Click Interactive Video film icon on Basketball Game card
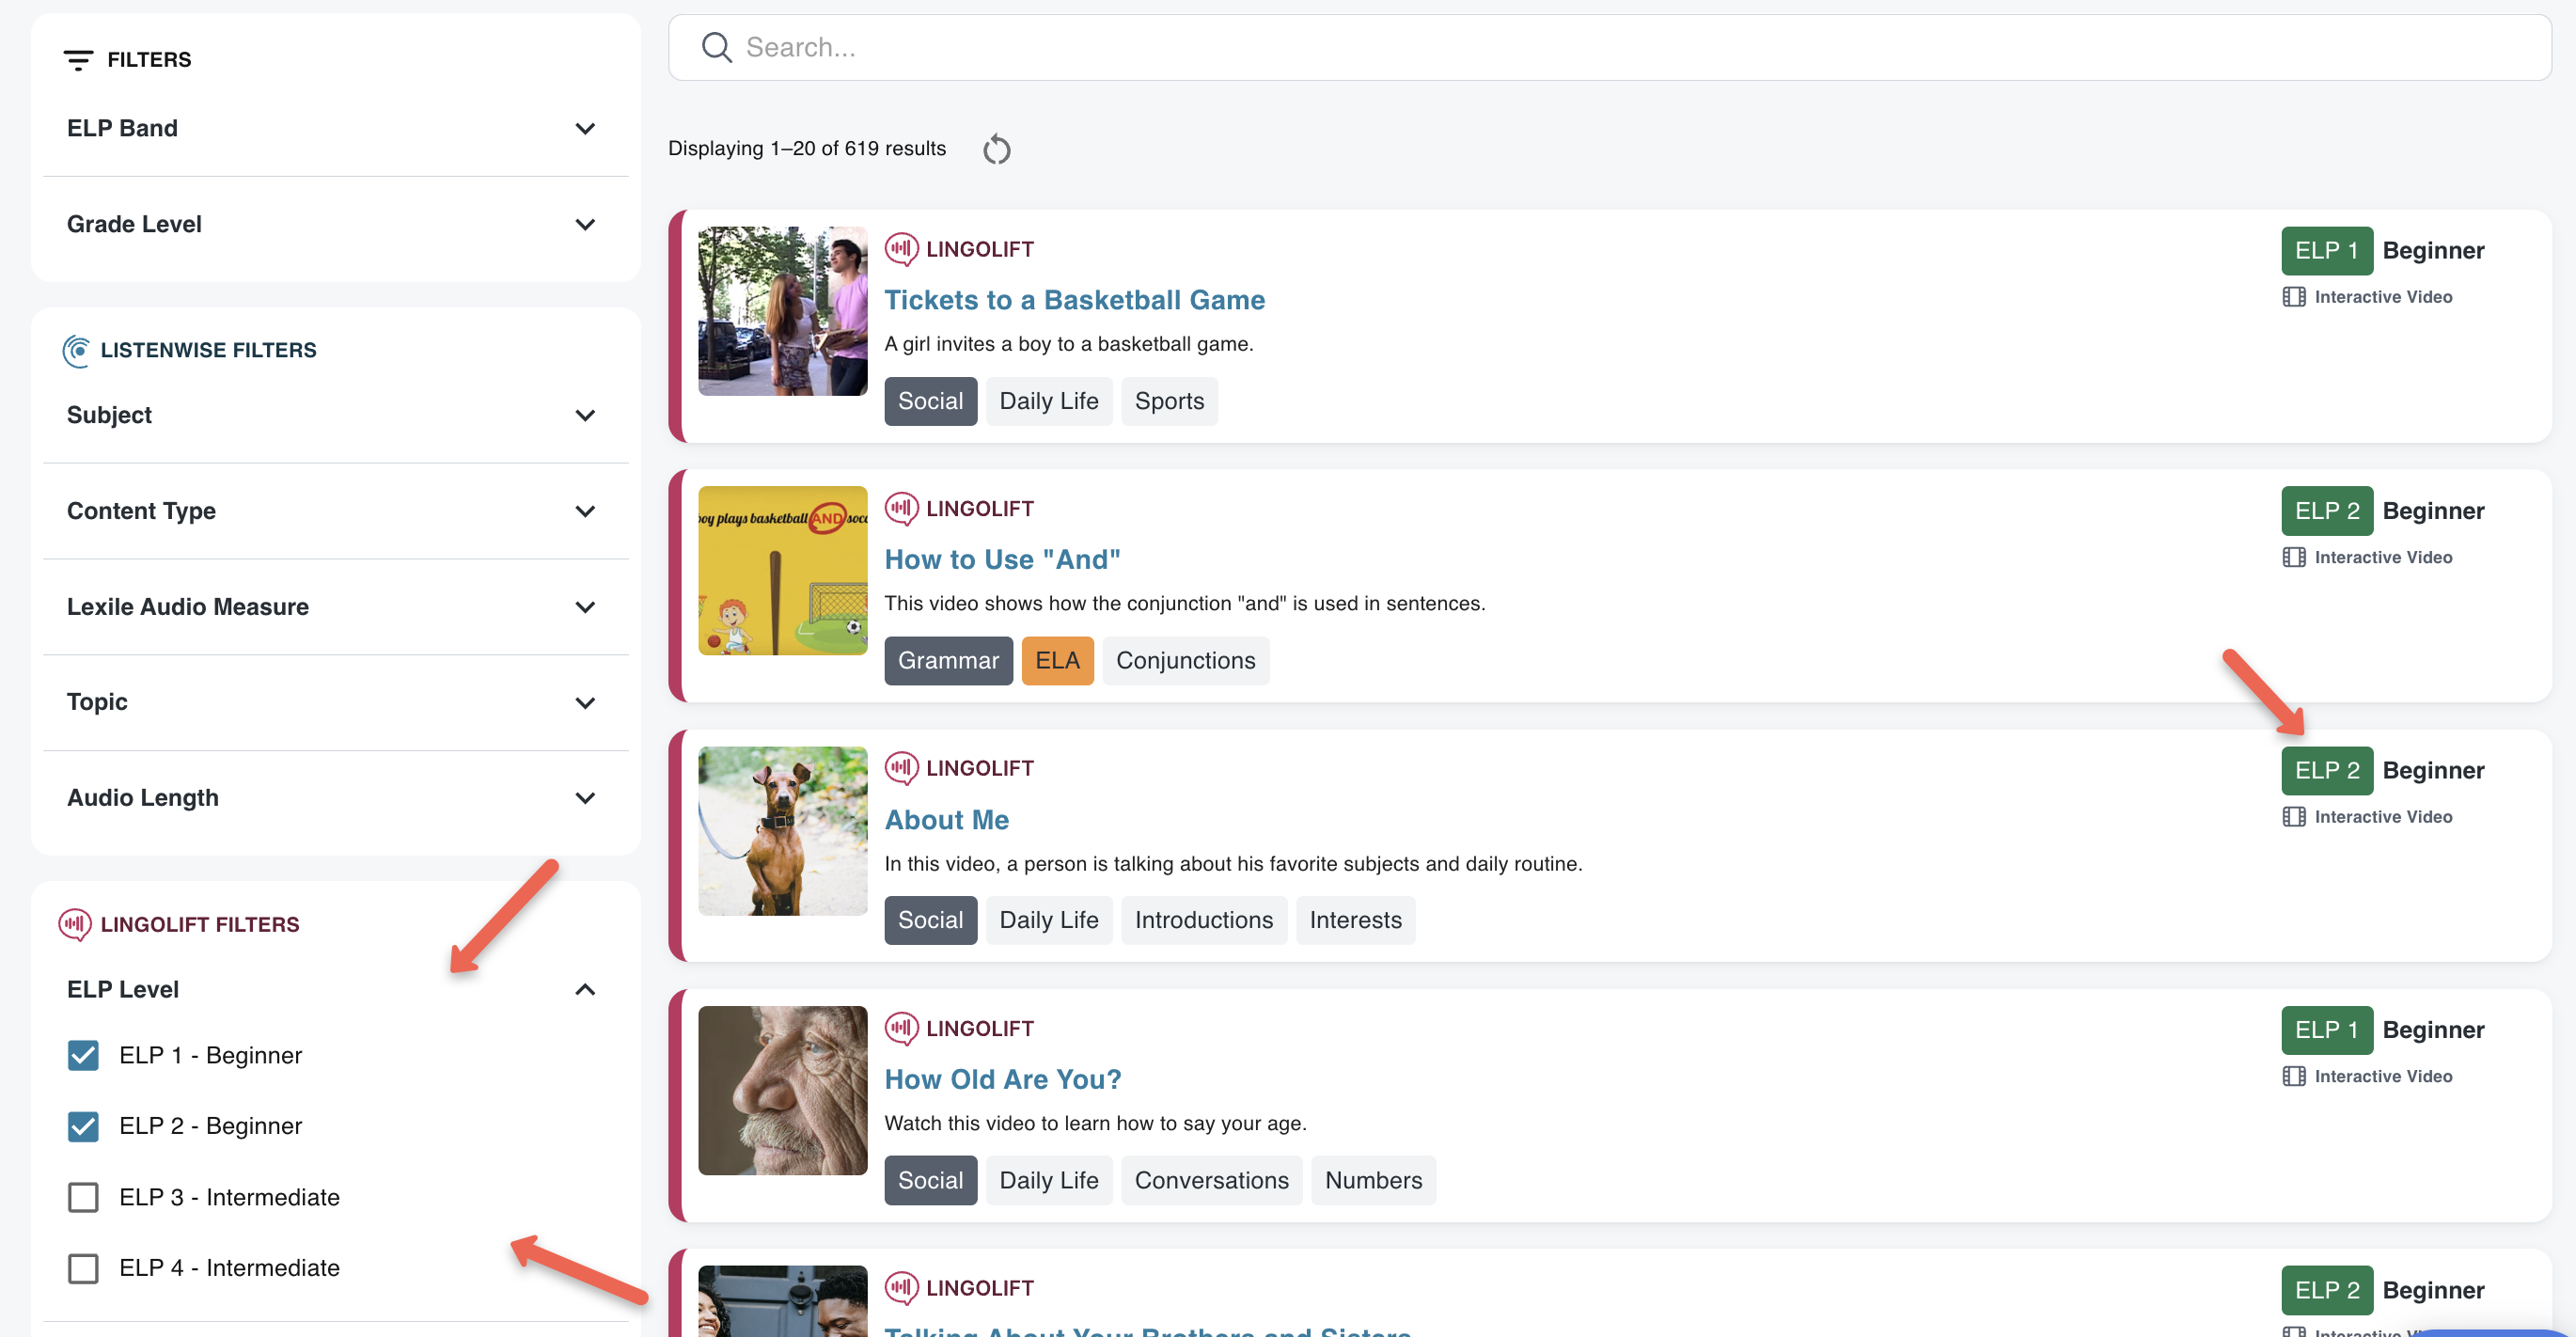2576x1337 pixels. 2294,297
